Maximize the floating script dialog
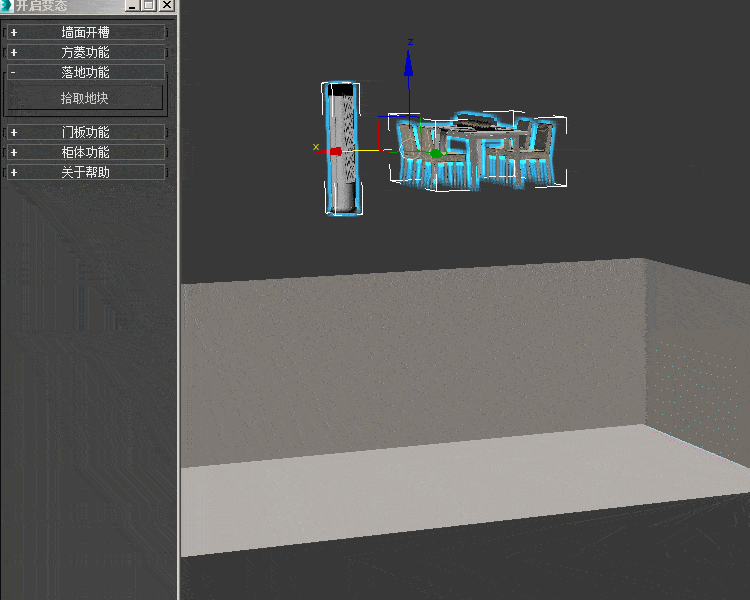Image resolution: width=750 pixels, height=600 pixels. (x=149, y=5)
